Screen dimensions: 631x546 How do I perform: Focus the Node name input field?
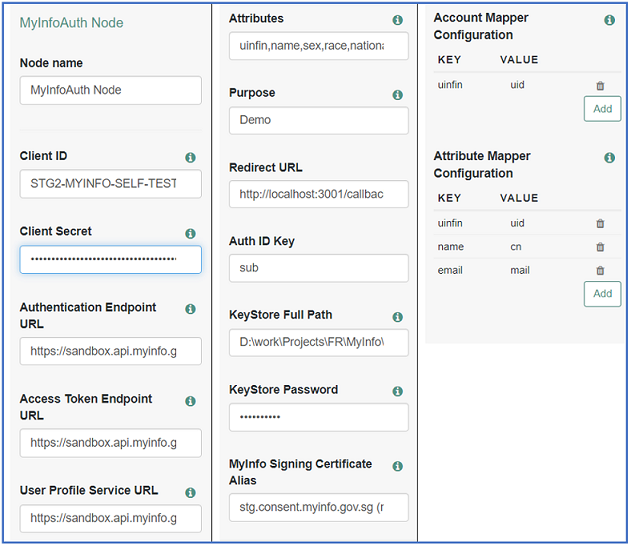(x=110, y=90)
